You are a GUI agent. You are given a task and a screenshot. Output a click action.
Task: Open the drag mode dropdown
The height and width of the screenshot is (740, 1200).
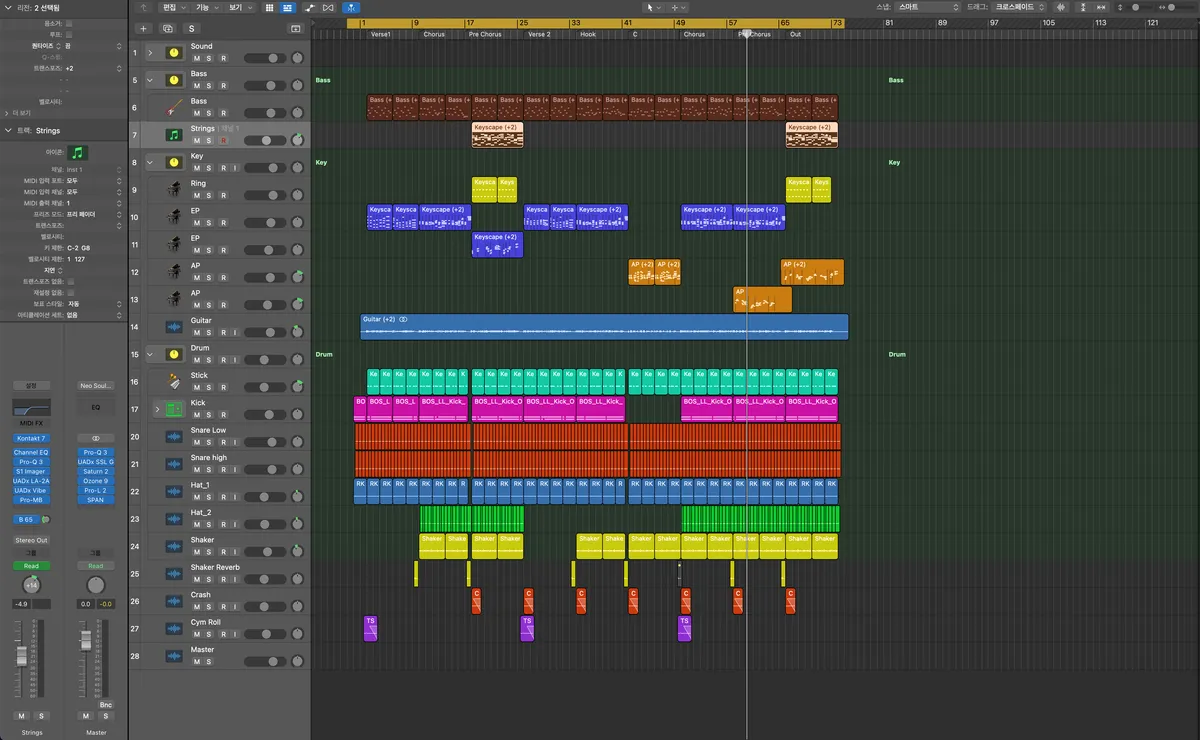[x=1020, y=7]
